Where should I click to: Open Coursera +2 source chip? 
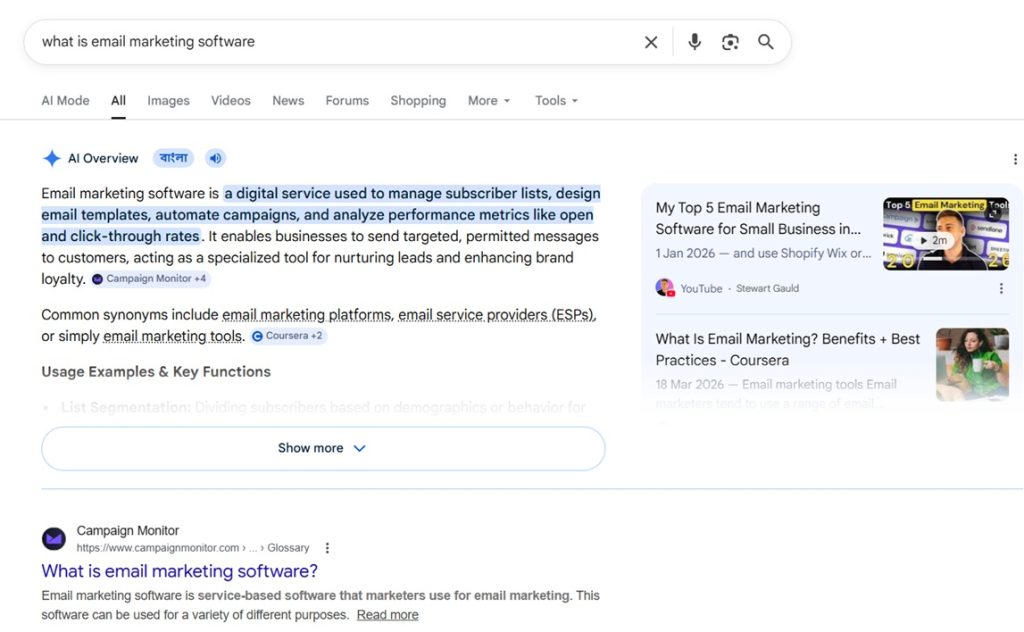(288, 336)
